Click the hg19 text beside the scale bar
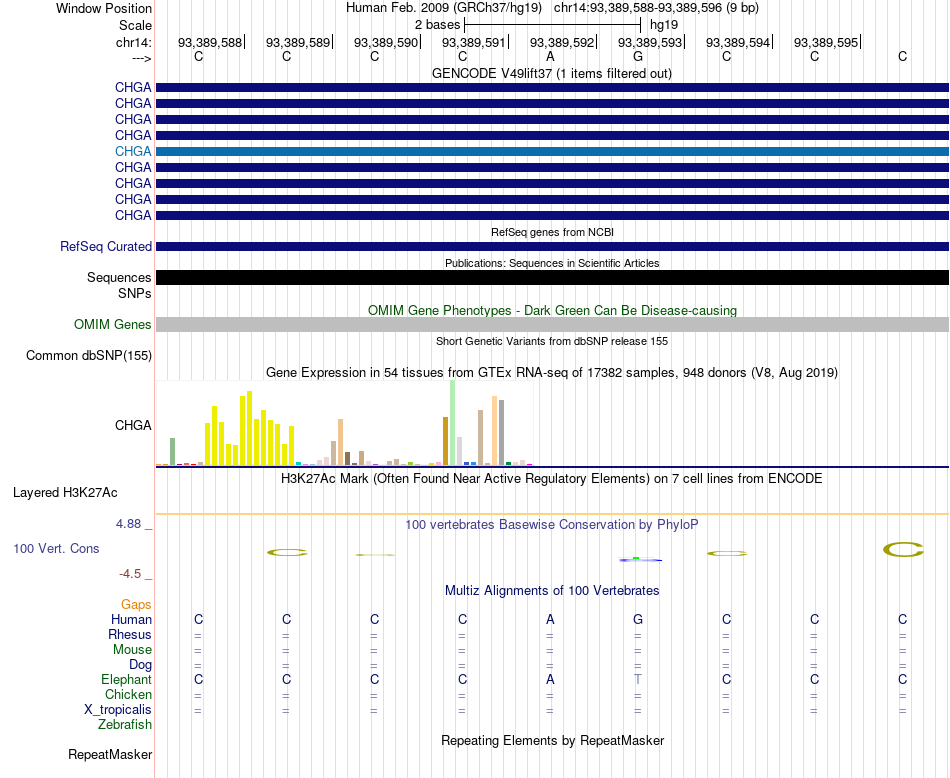 (663, 25)
